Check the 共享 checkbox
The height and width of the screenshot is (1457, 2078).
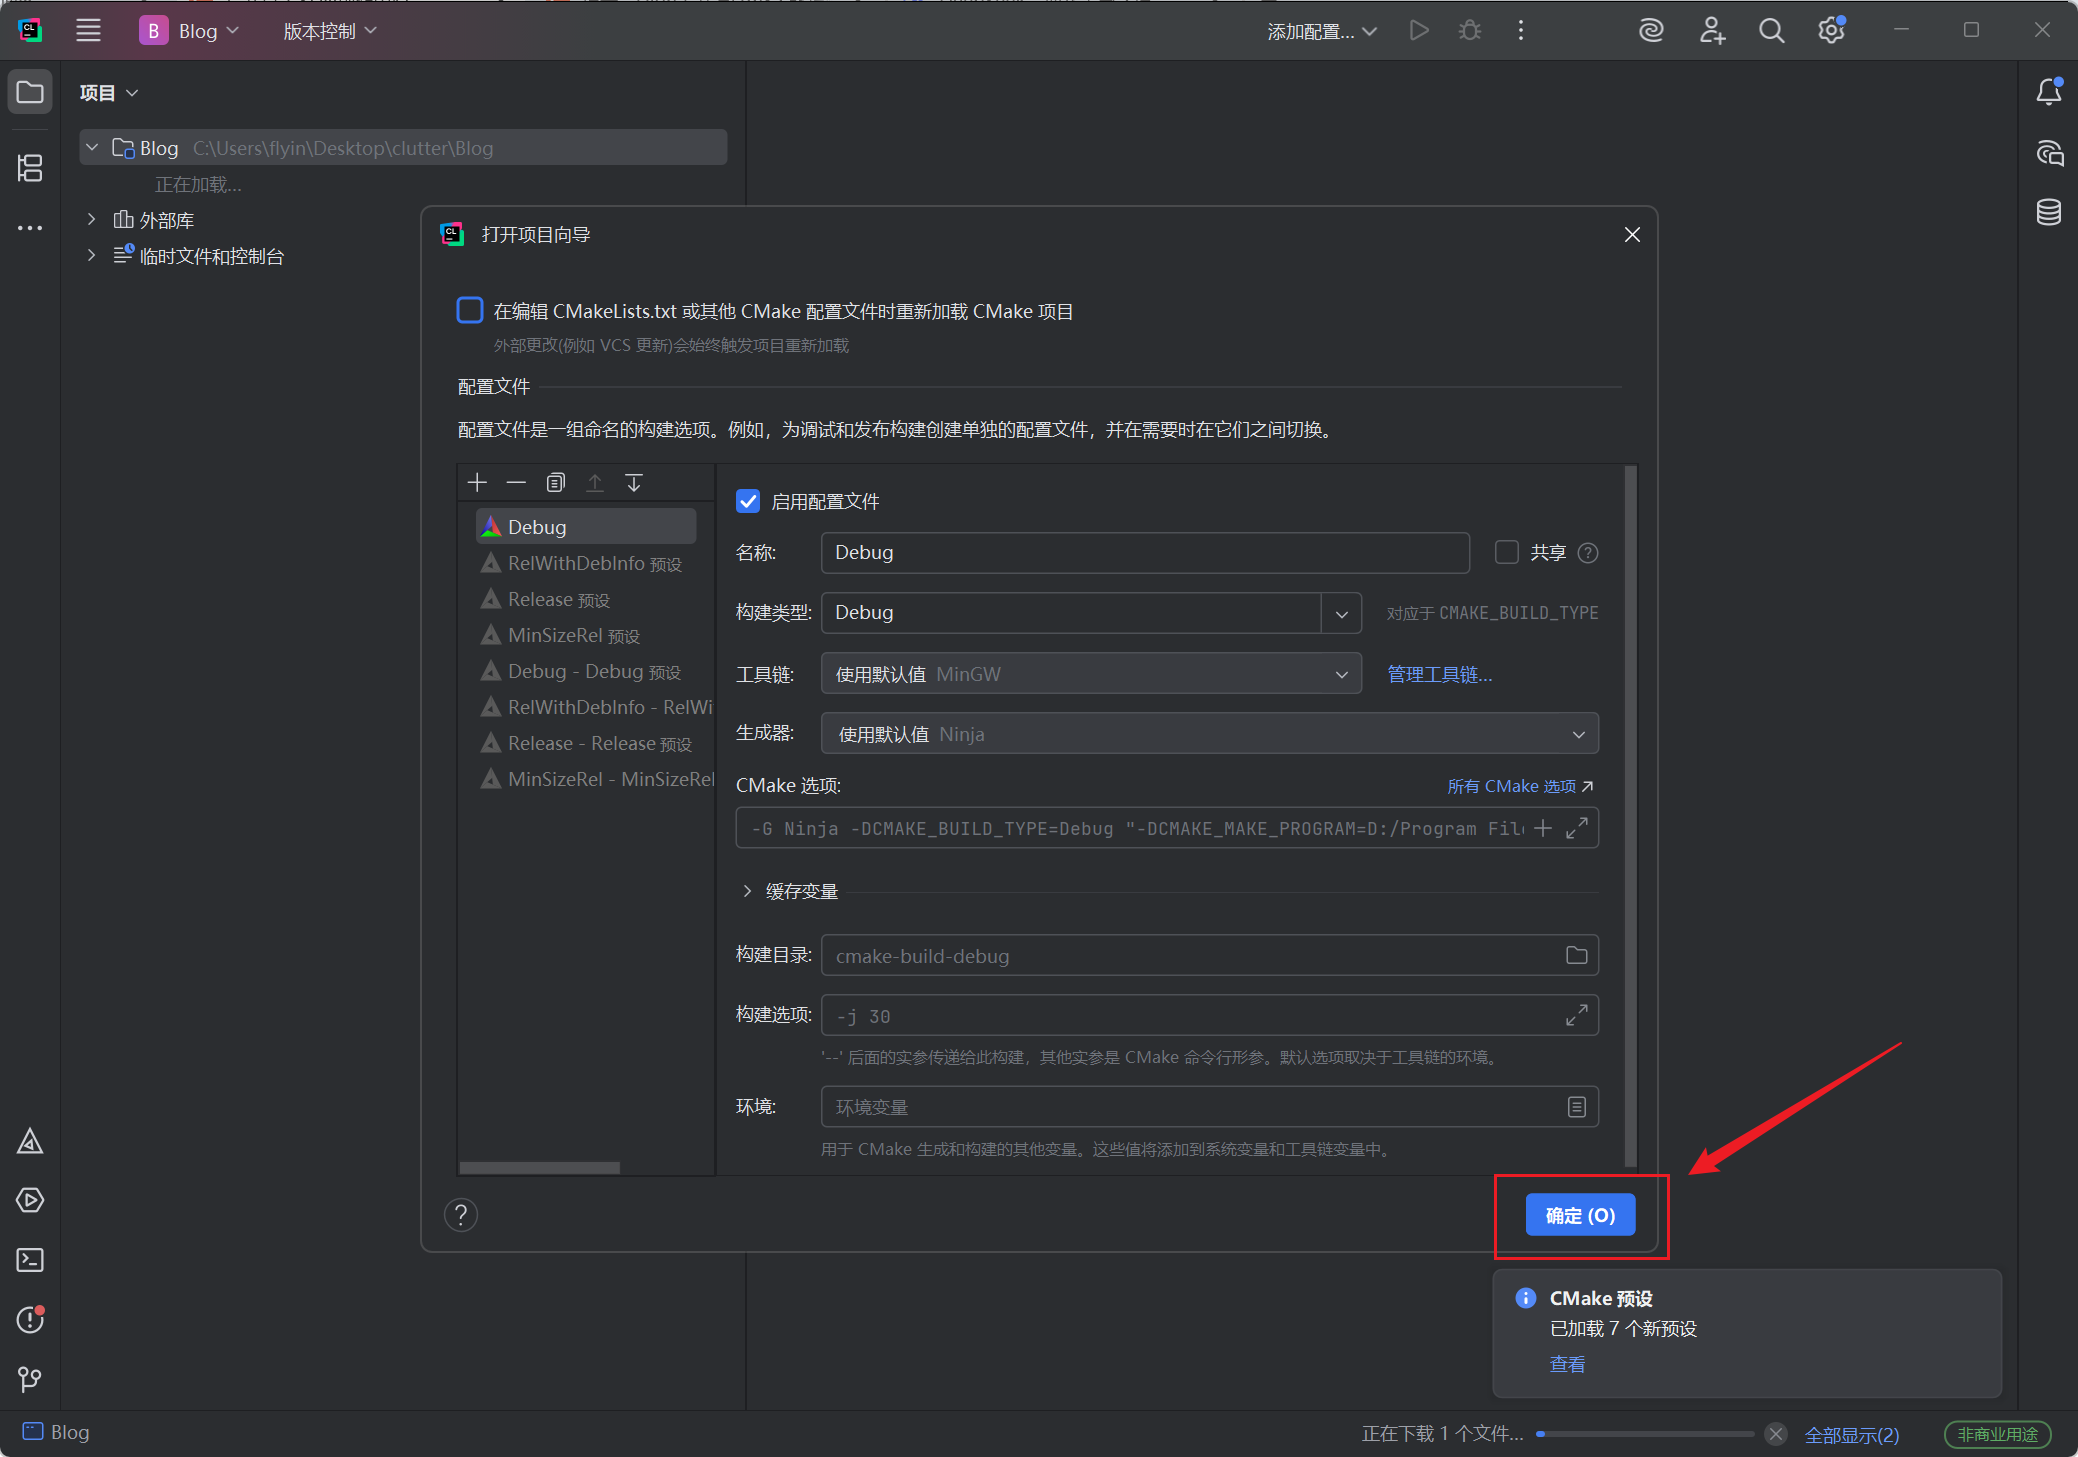coord(1506,552)
